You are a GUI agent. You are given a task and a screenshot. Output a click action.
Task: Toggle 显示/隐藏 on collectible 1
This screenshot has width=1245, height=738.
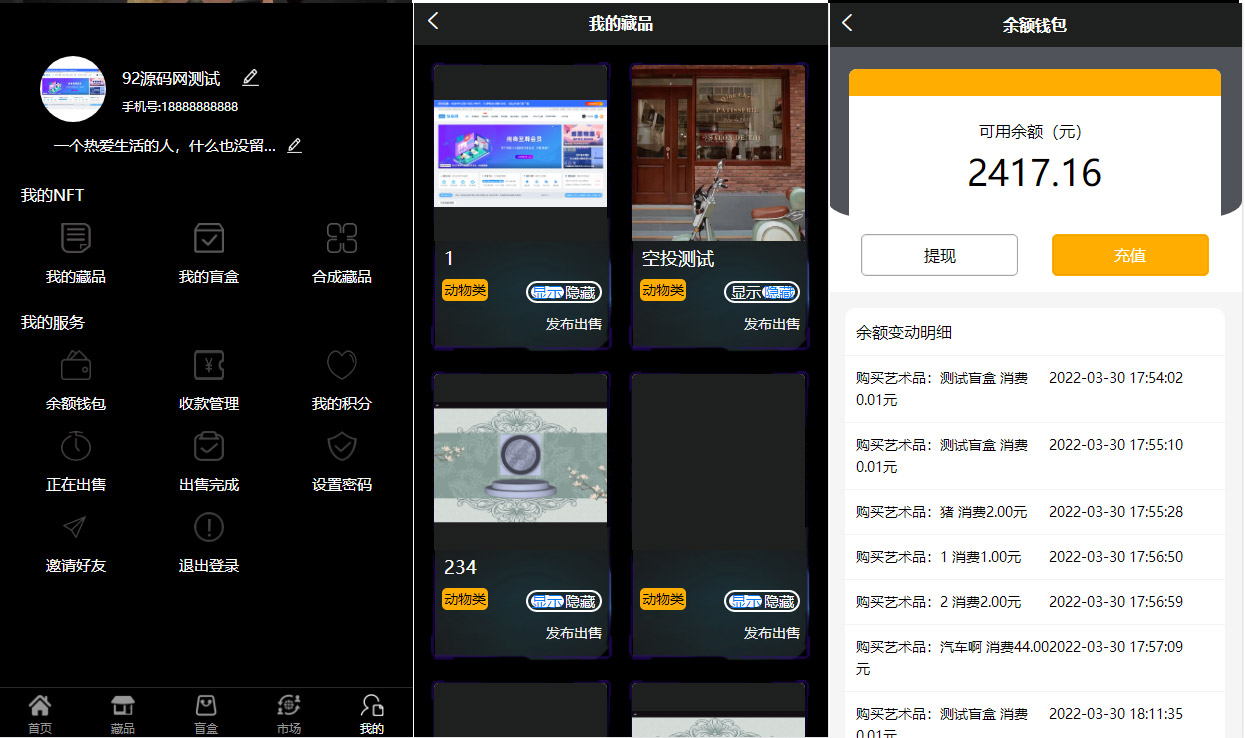coord(564,292)
